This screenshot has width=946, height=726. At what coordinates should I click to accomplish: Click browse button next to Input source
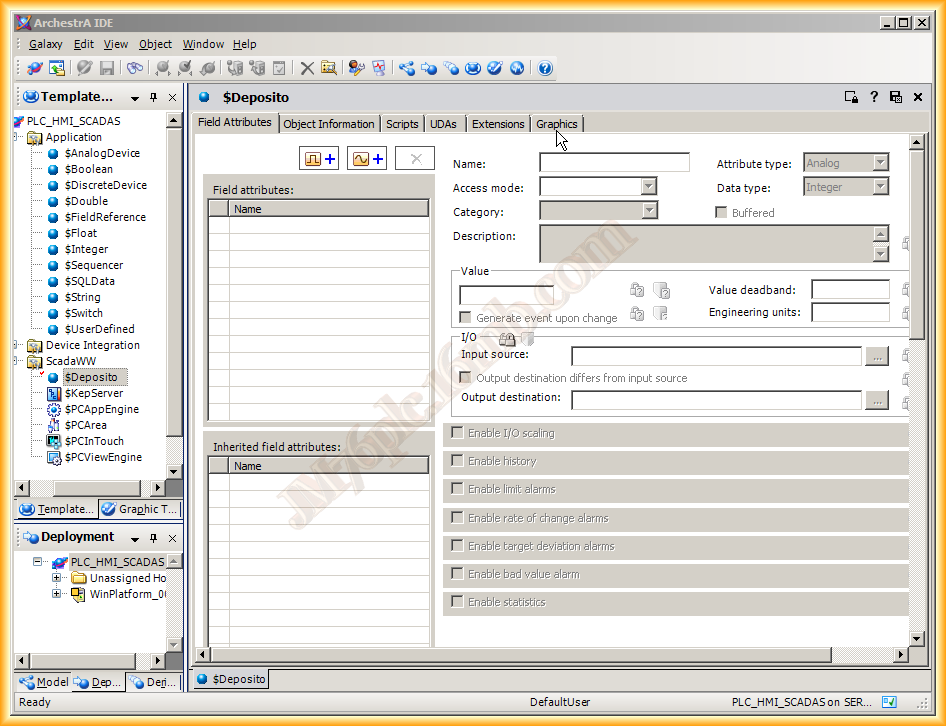876,356
